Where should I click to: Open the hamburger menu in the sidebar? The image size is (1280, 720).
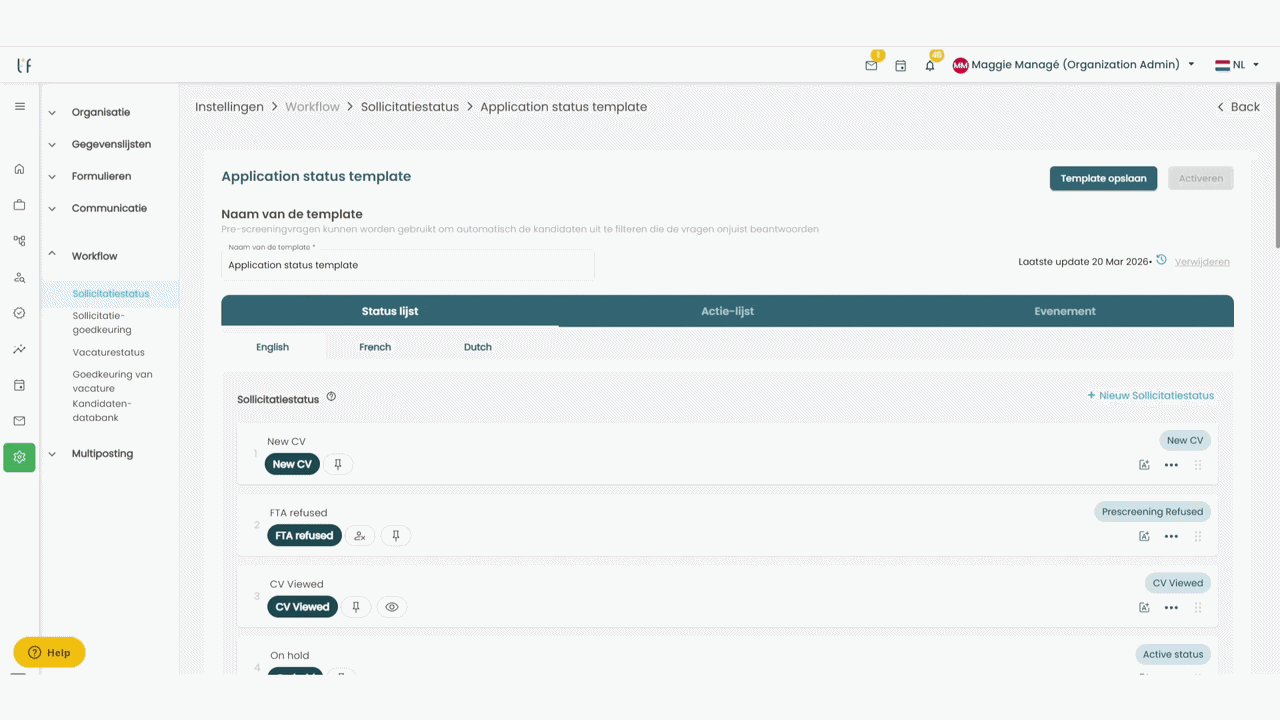19,106
